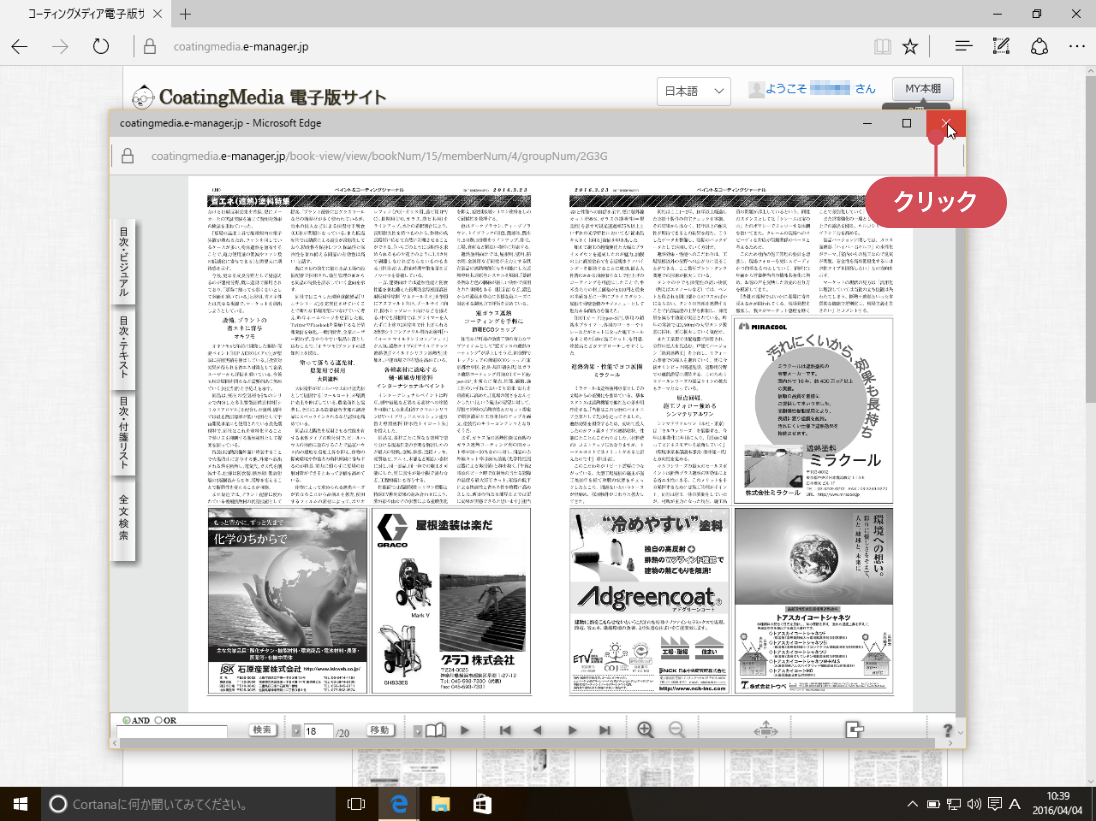Click the help question mark icon
1096x821 pixels.
pyautogui.click(x=948, y=730)
